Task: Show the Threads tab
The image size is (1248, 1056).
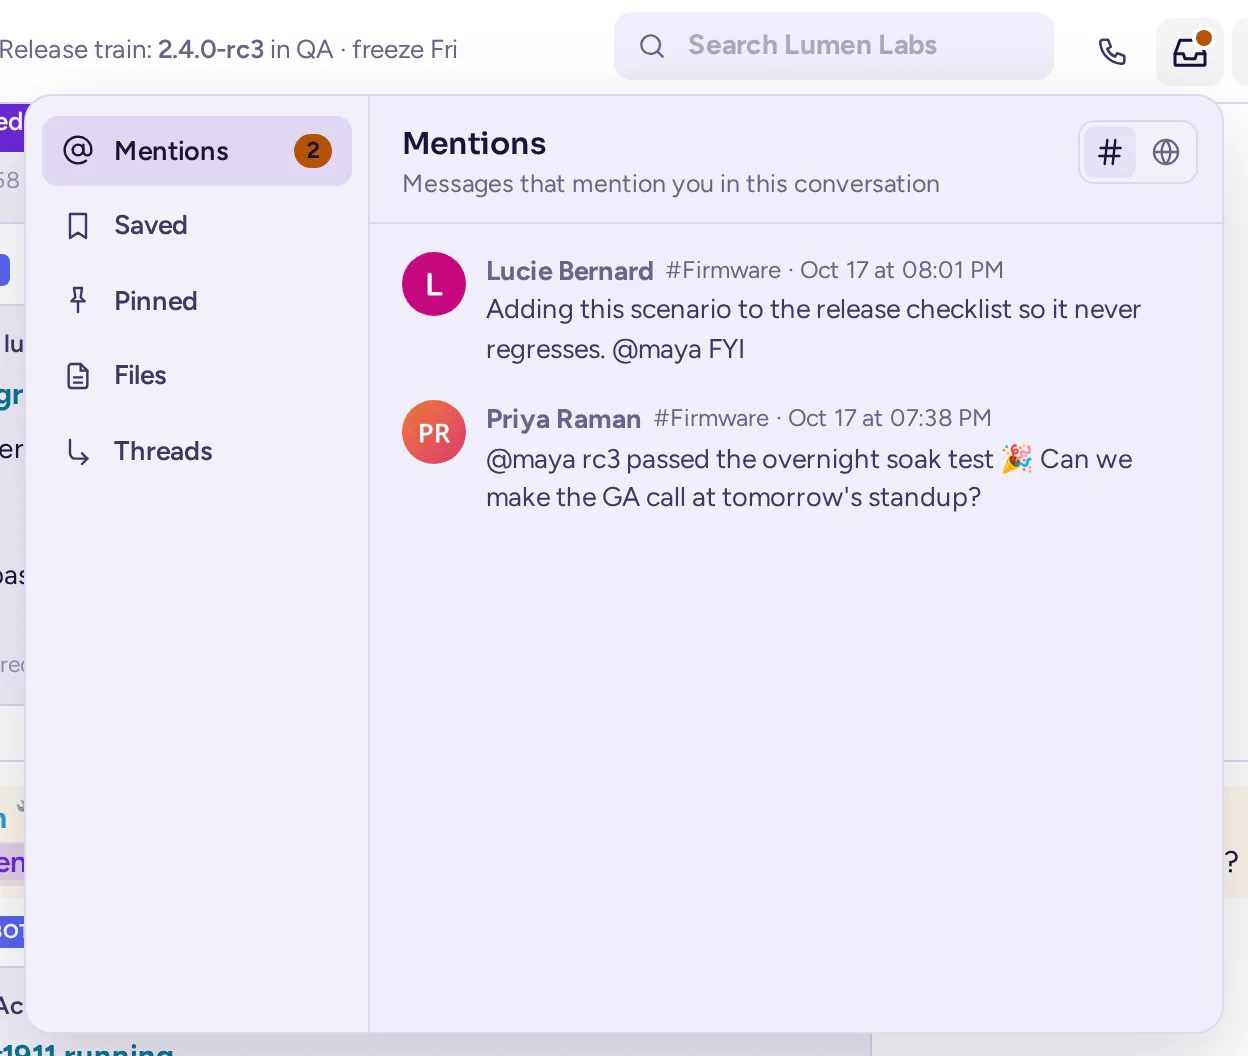Action: pos(197,451)
